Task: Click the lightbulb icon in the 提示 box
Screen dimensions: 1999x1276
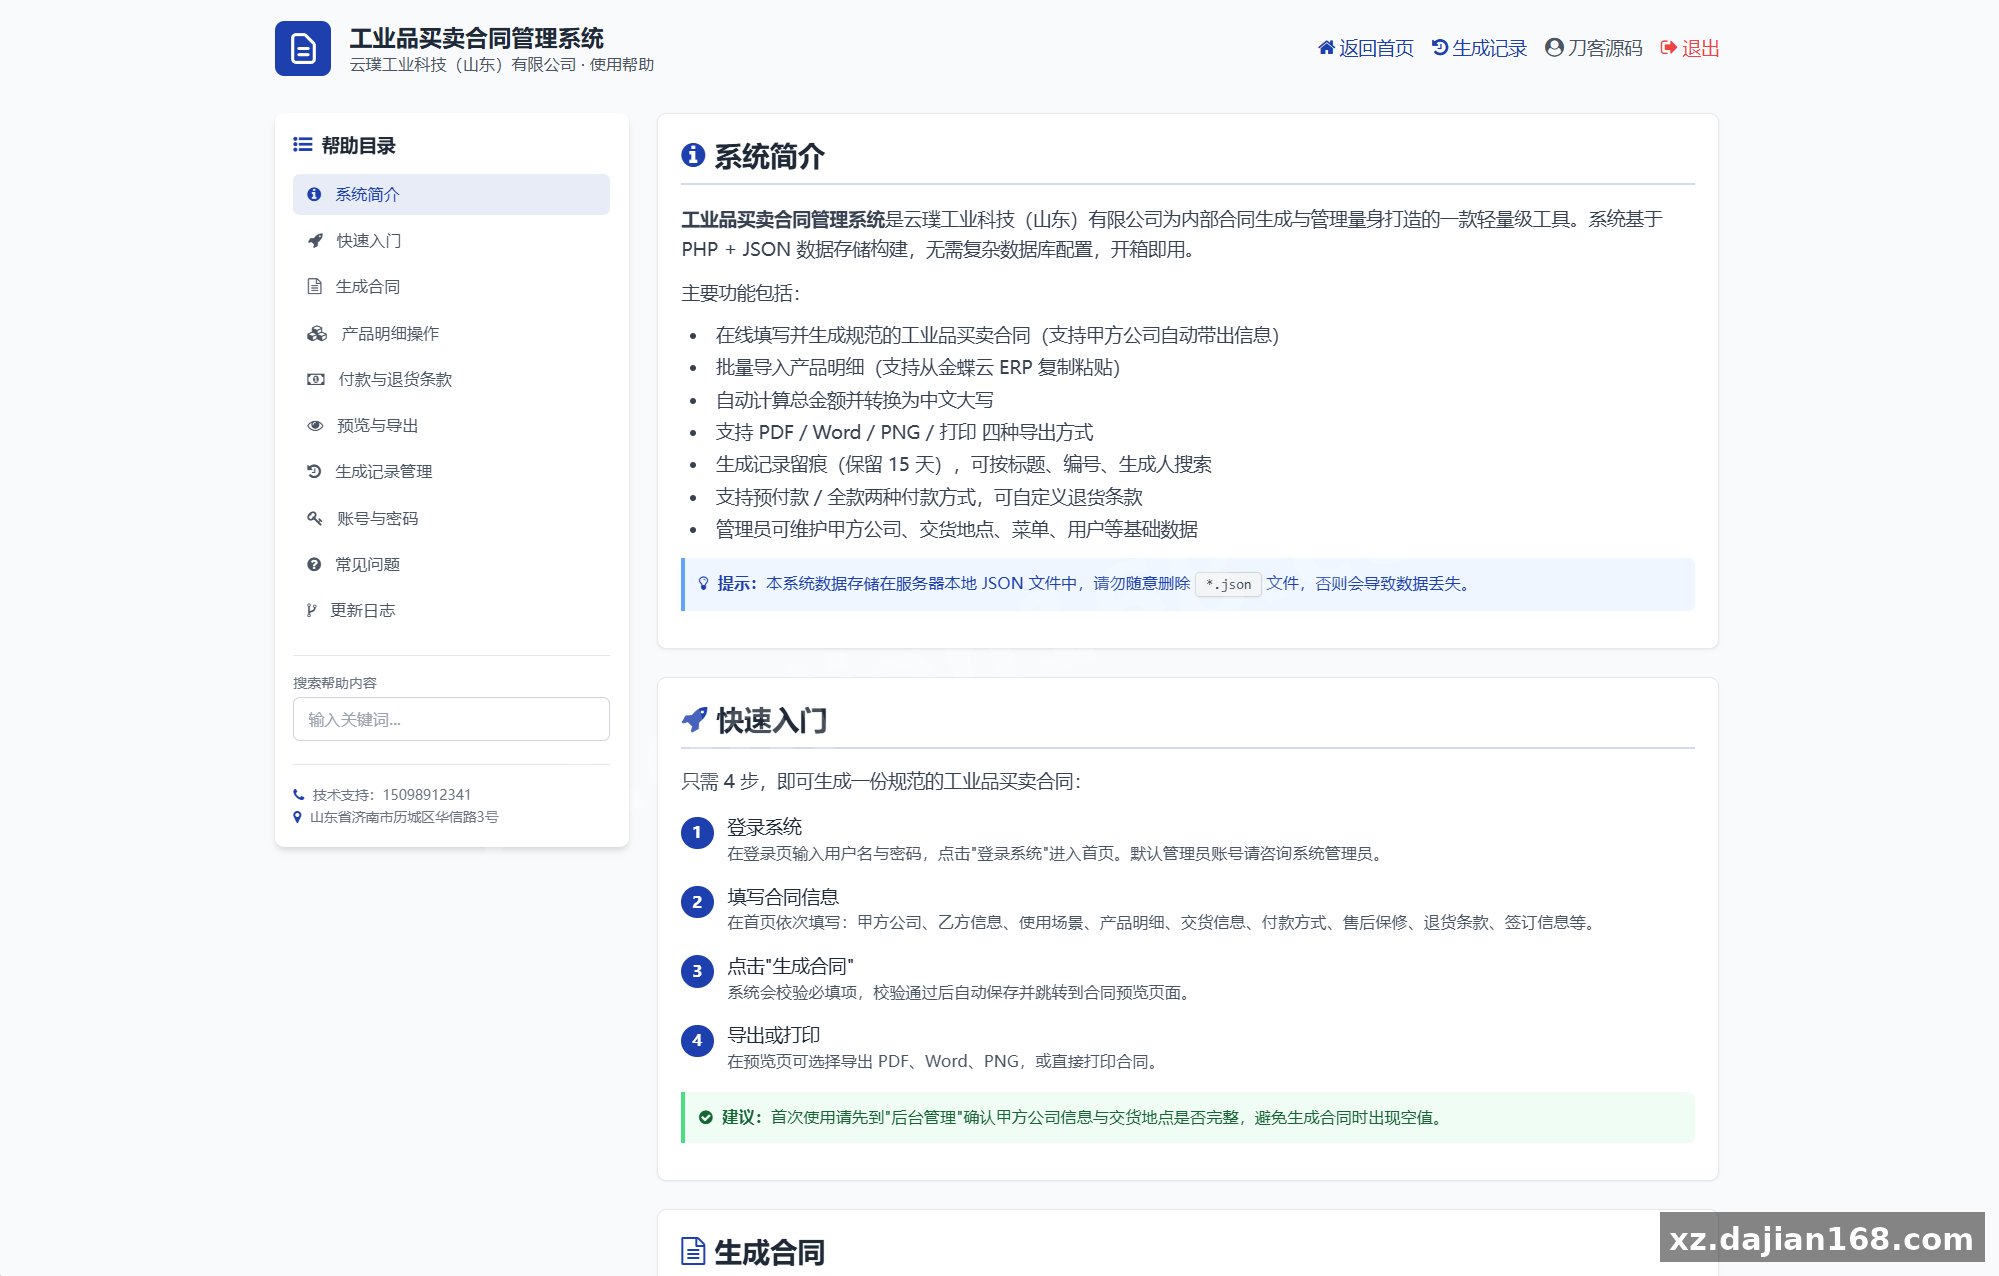Action: [x=703, y=584]
